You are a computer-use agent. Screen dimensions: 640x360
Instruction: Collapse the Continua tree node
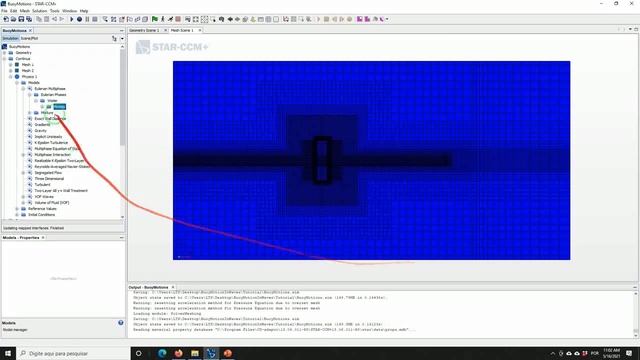click(4, 59)
